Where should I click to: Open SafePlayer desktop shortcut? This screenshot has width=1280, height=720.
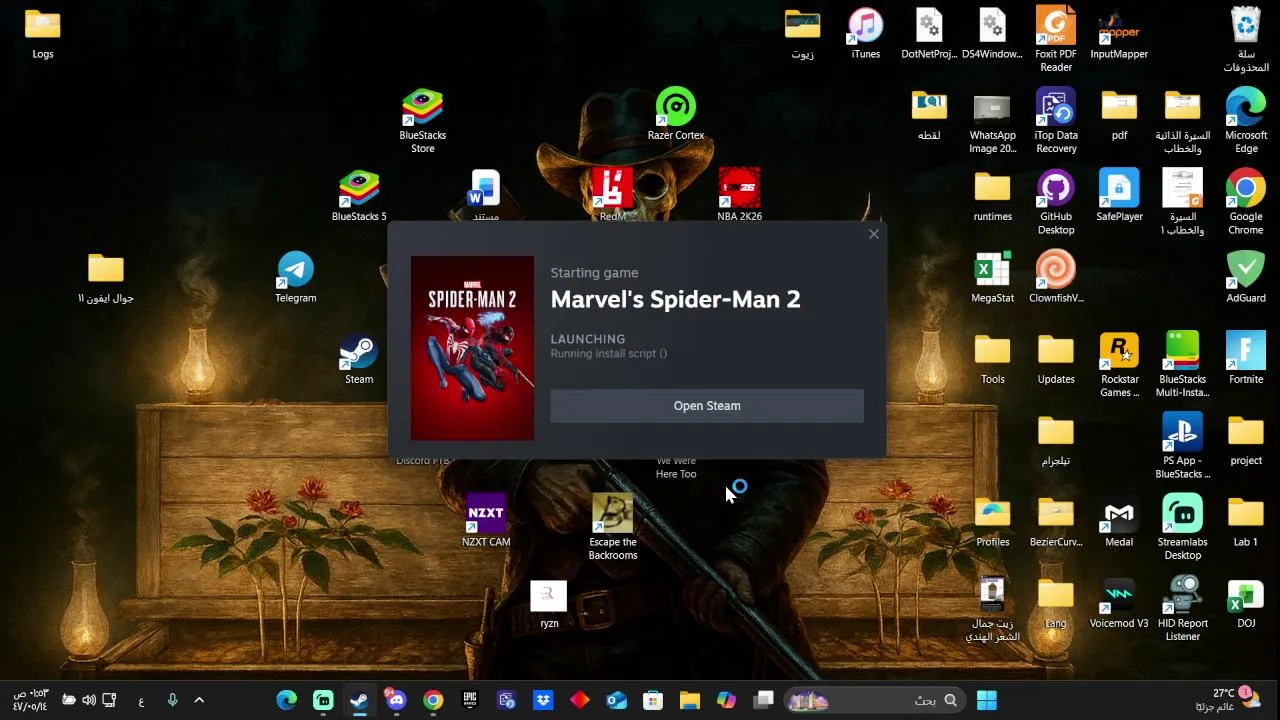click(x=1119, y=196)
